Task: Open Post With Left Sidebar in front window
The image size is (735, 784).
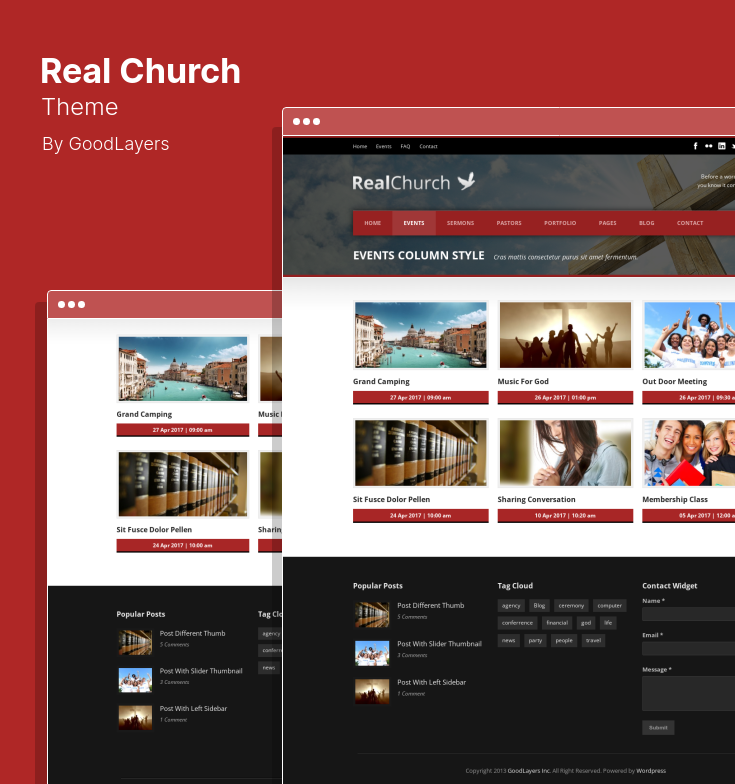Action: tap(432, 682)
